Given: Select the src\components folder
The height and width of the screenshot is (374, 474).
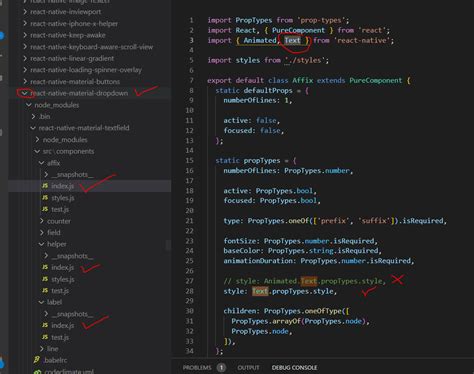Looking at the screenshot, I should coord(68,151).
